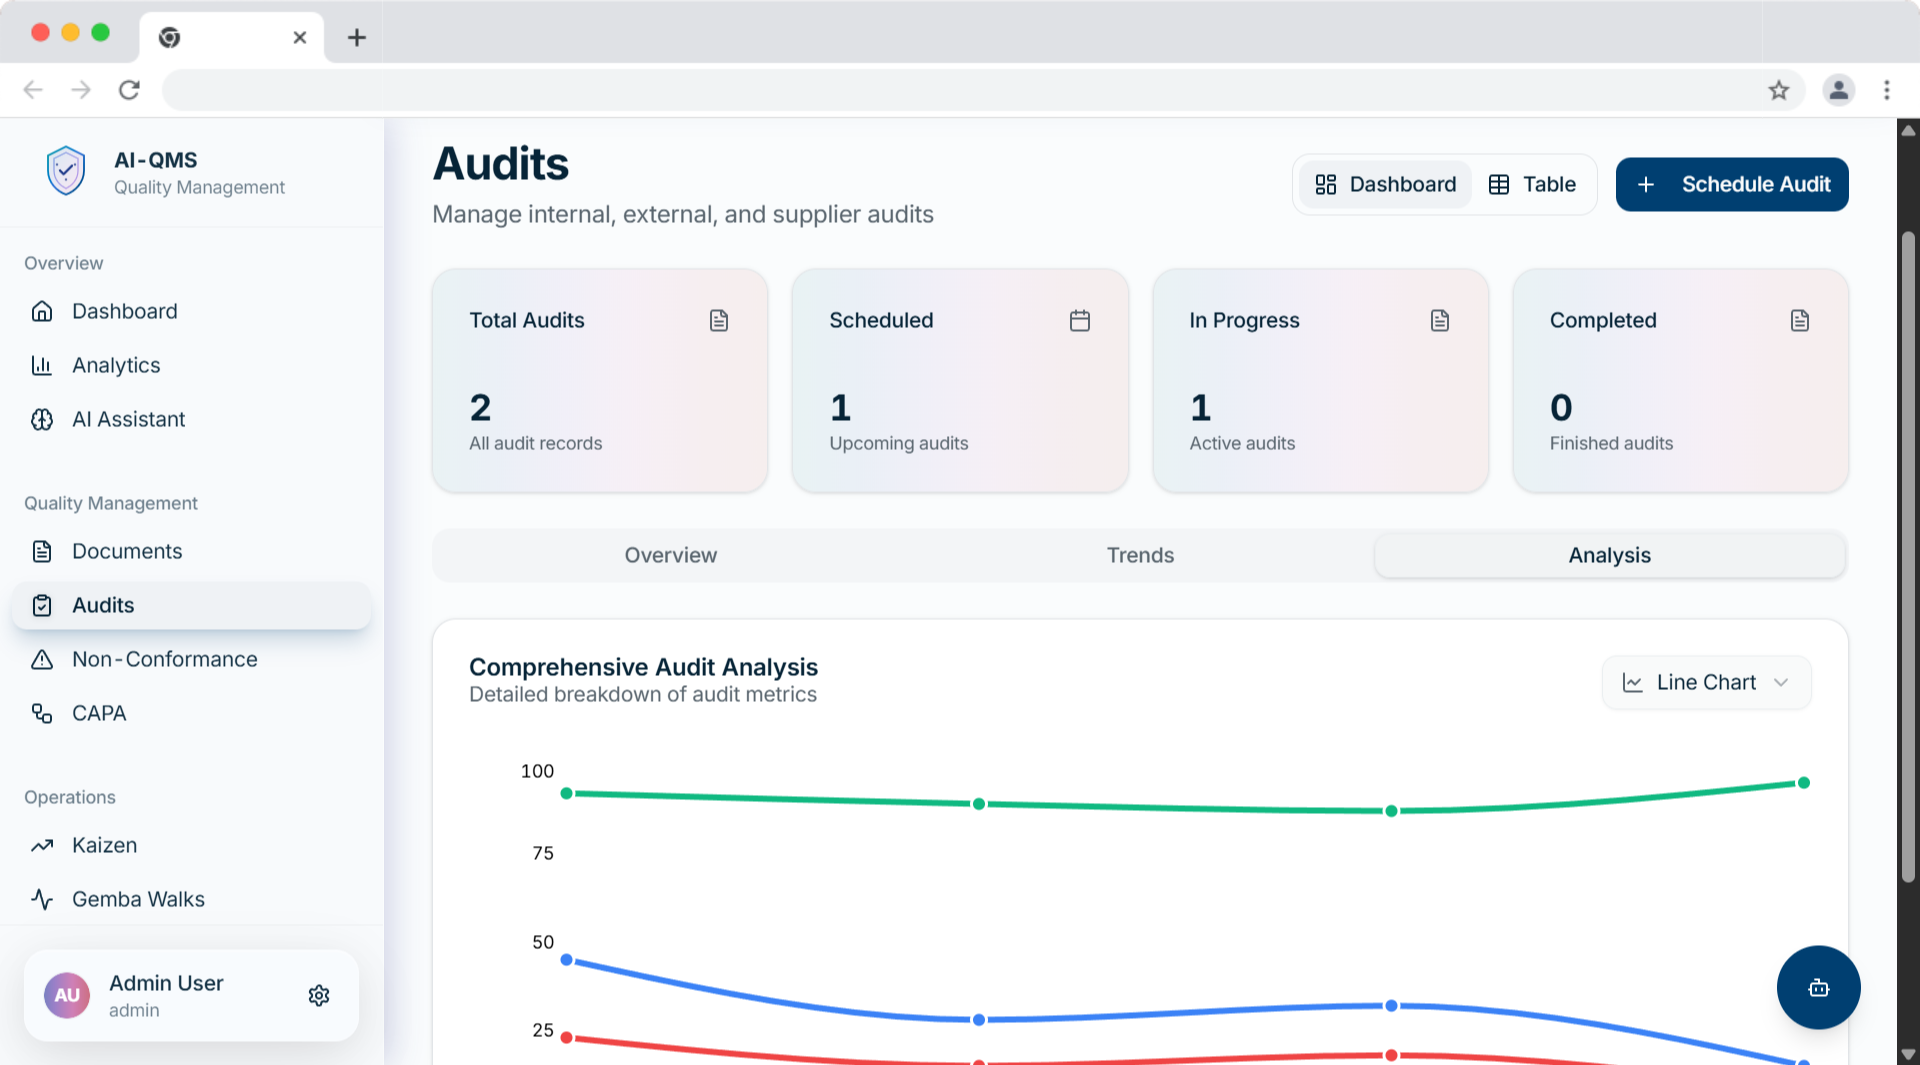Viewport: 1920px width, 1065px height.
Task: Click the Kaizen trend icon
Action: [x=42, y=845]
